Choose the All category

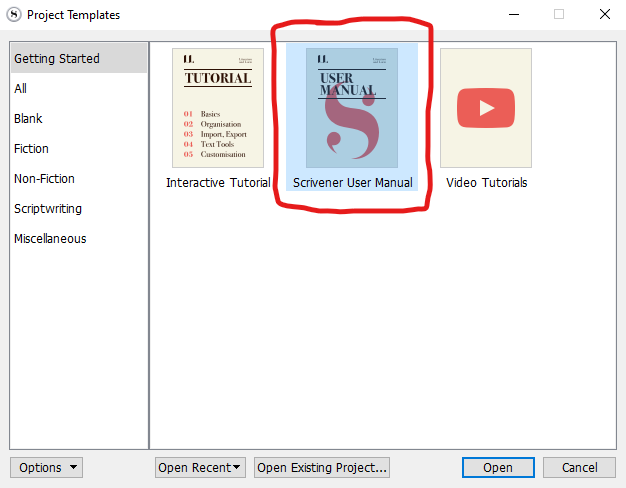pos(79,88)
